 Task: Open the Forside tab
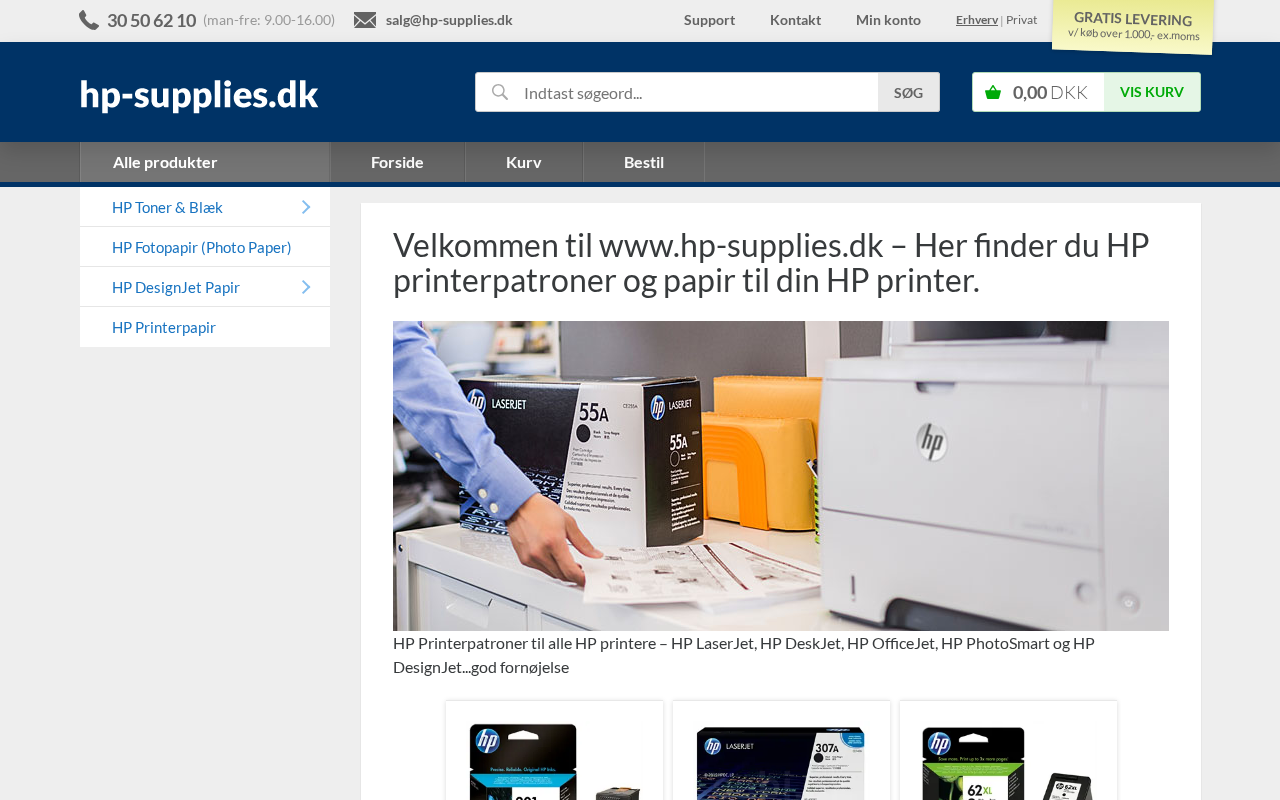(x=397, y=162)
